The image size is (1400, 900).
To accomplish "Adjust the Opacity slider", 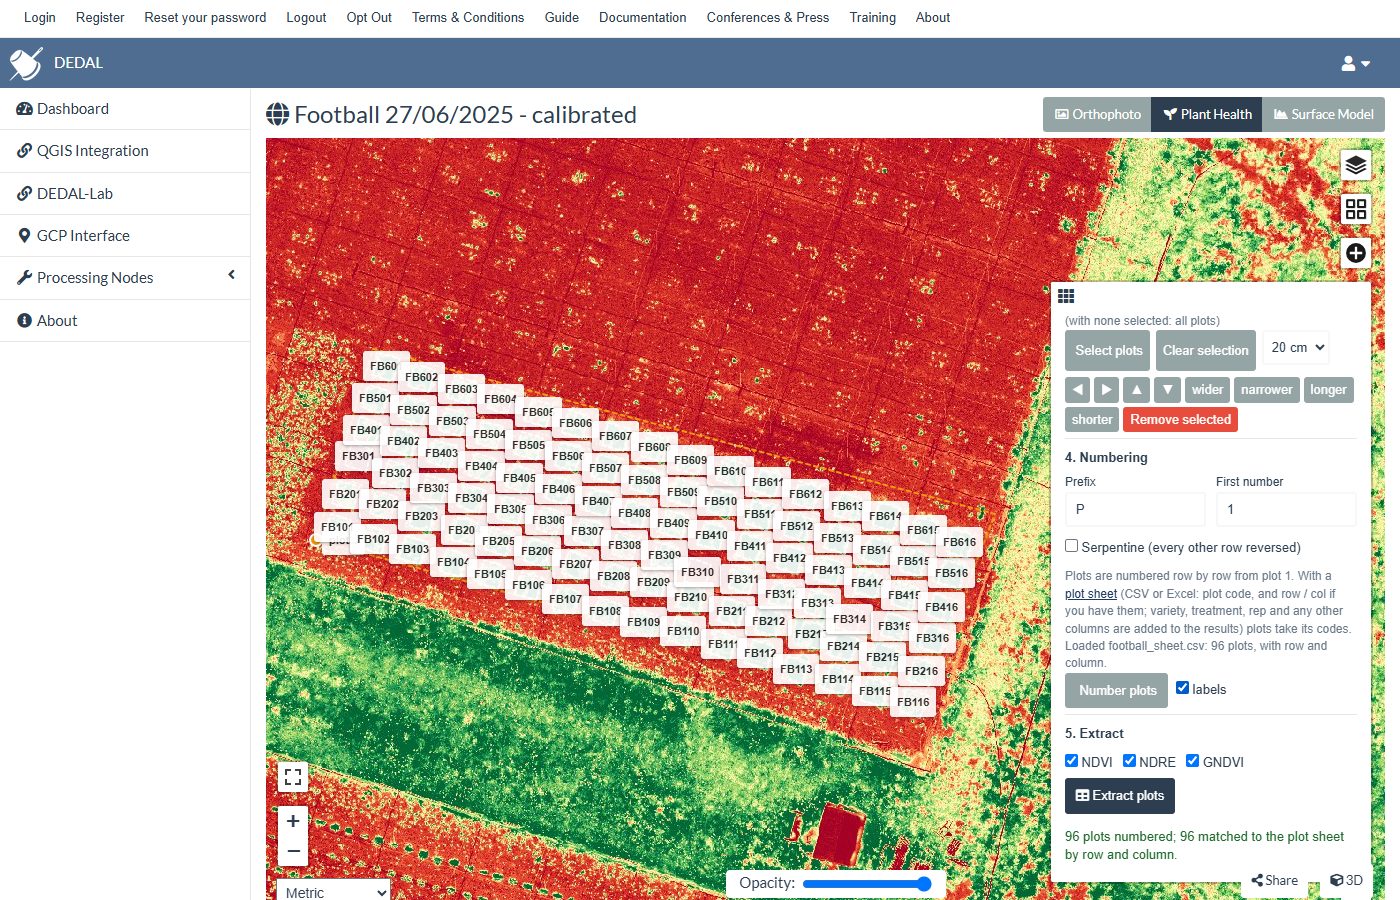I will 867,884.
